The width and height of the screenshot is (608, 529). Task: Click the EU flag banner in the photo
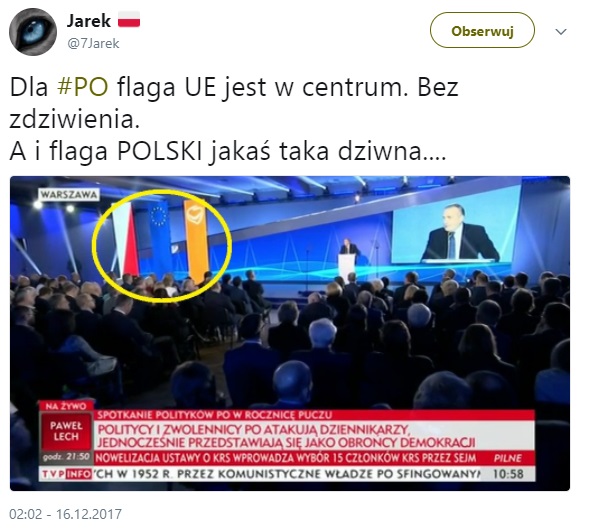click(x=160, y=238)
